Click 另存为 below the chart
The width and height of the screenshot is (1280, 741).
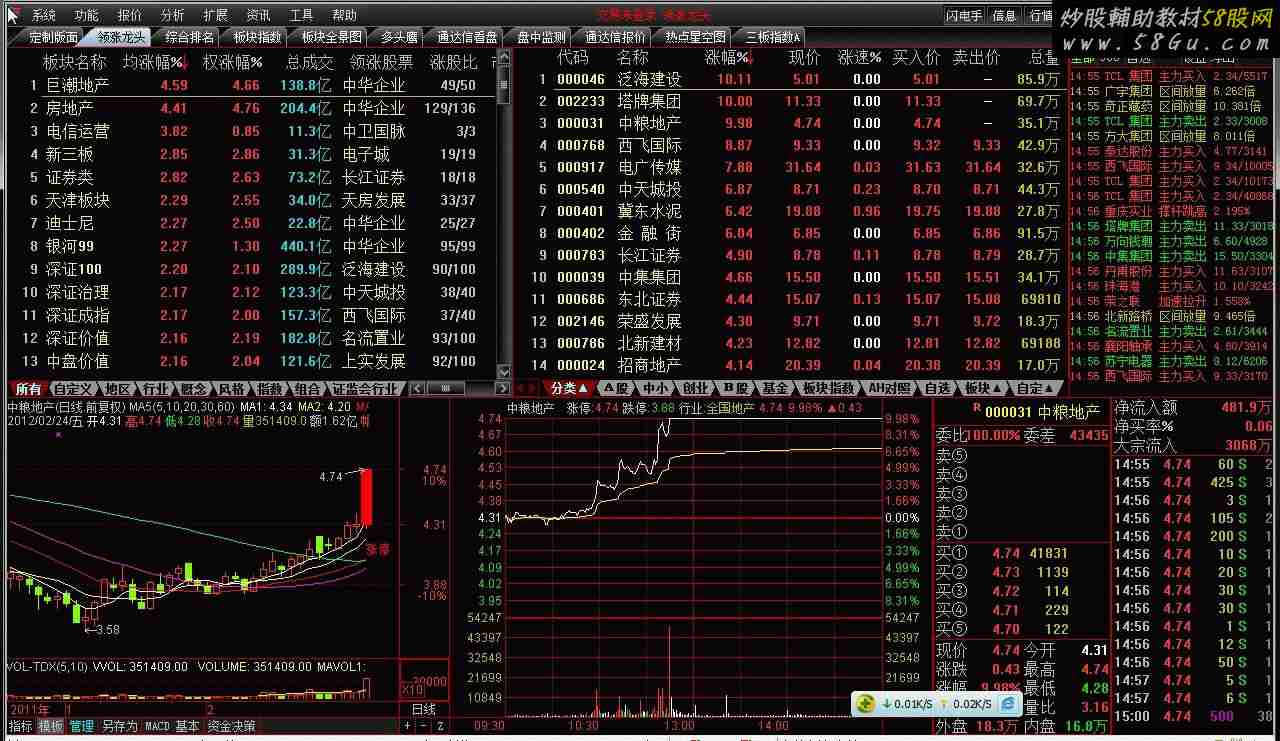click(x=119, y=726)
